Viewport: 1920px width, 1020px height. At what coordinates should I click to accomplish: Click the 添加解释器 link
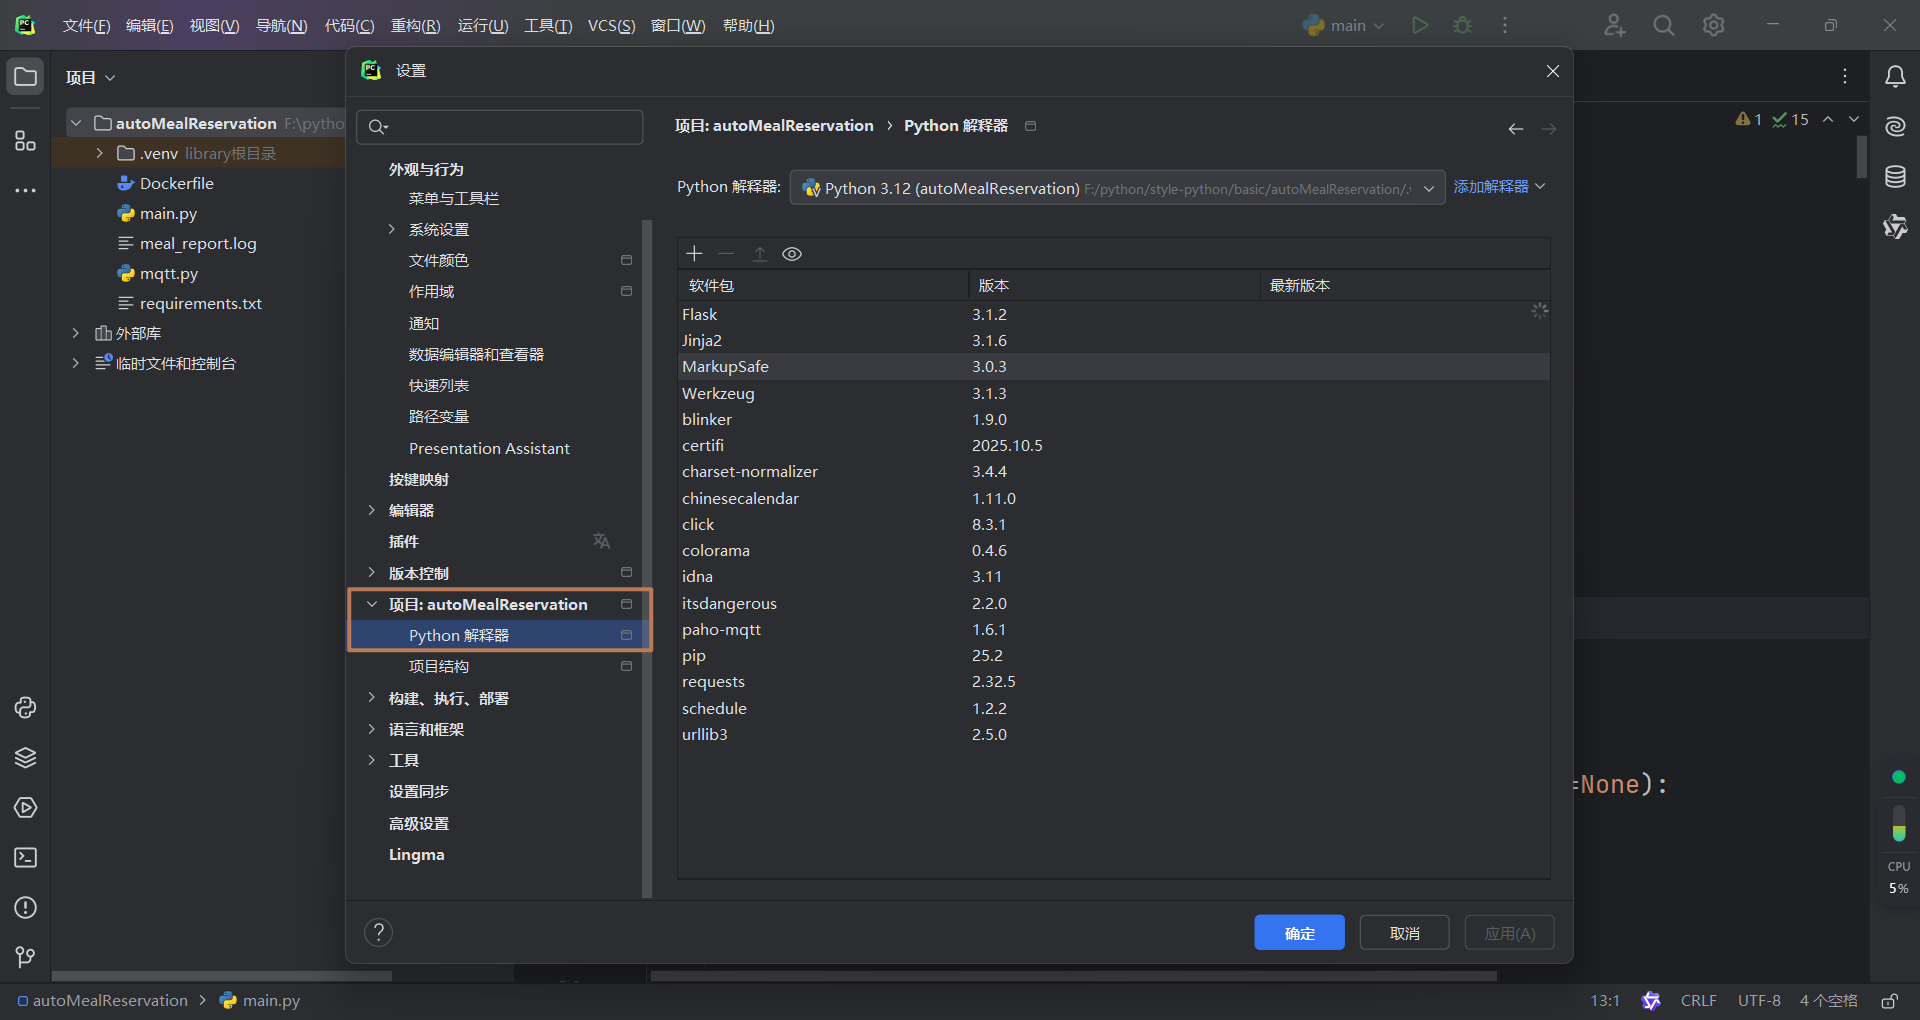pyautogui.click(x=1499, y=187)
